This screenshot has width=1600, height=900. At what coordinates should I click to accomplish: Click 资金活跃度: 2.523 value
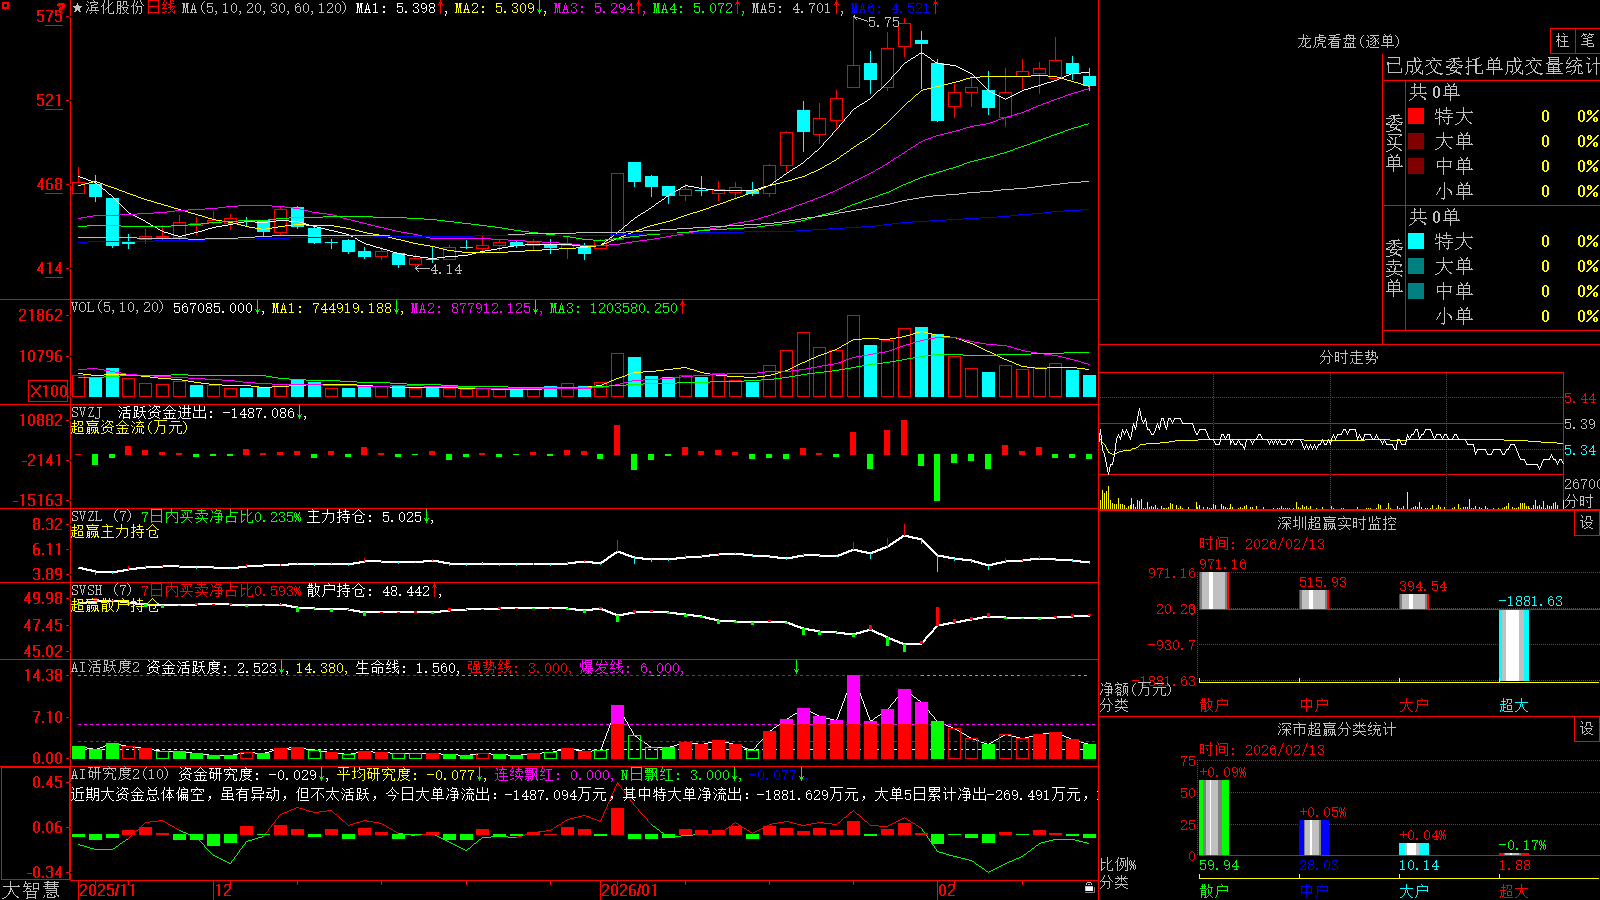coord(211,668)
